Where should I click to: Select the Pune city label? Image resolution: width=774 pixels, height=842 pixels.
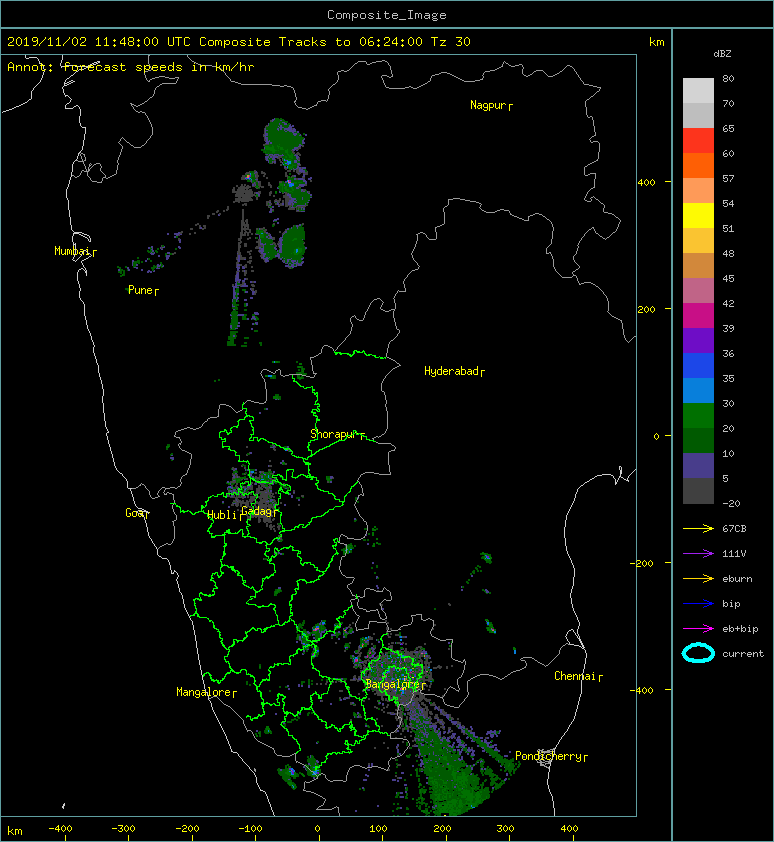[x=141, y=290]
